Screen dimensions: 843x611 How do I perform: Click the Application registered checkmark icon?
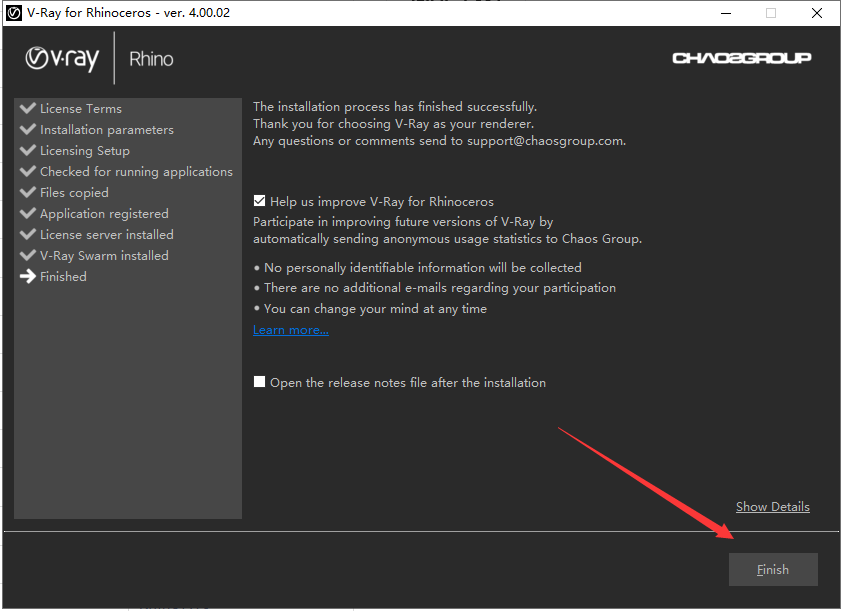27,212
